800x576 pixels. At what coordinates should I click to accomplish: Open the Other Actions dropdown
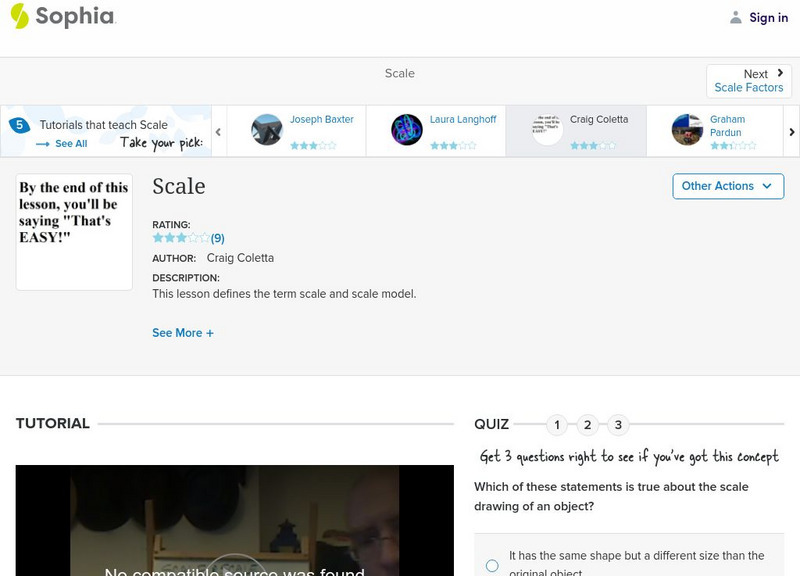727,186
